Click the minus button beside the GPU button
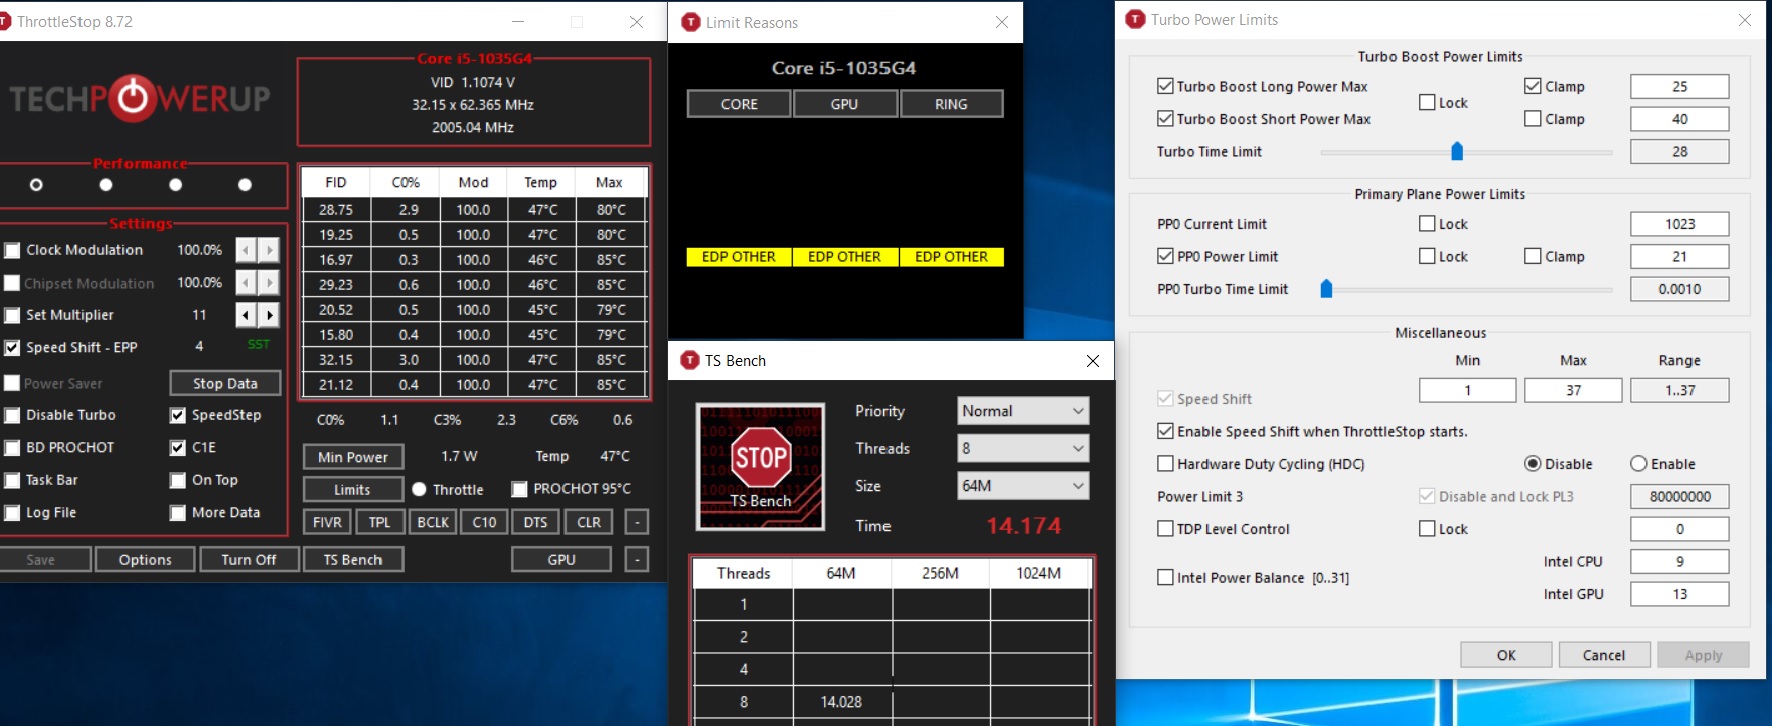The width and height of the screenshot is (1772, 726). tap(637, 560)
